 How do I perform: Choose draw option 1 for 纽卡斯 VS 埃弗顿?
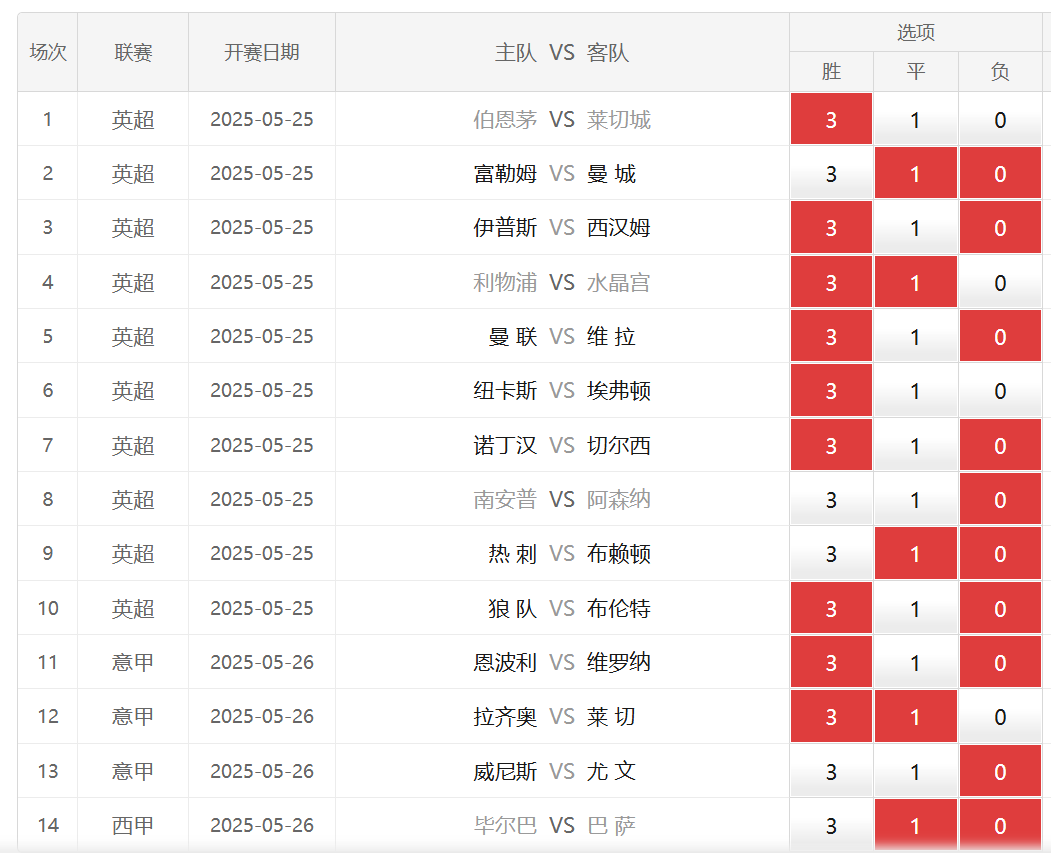[916, 391]
